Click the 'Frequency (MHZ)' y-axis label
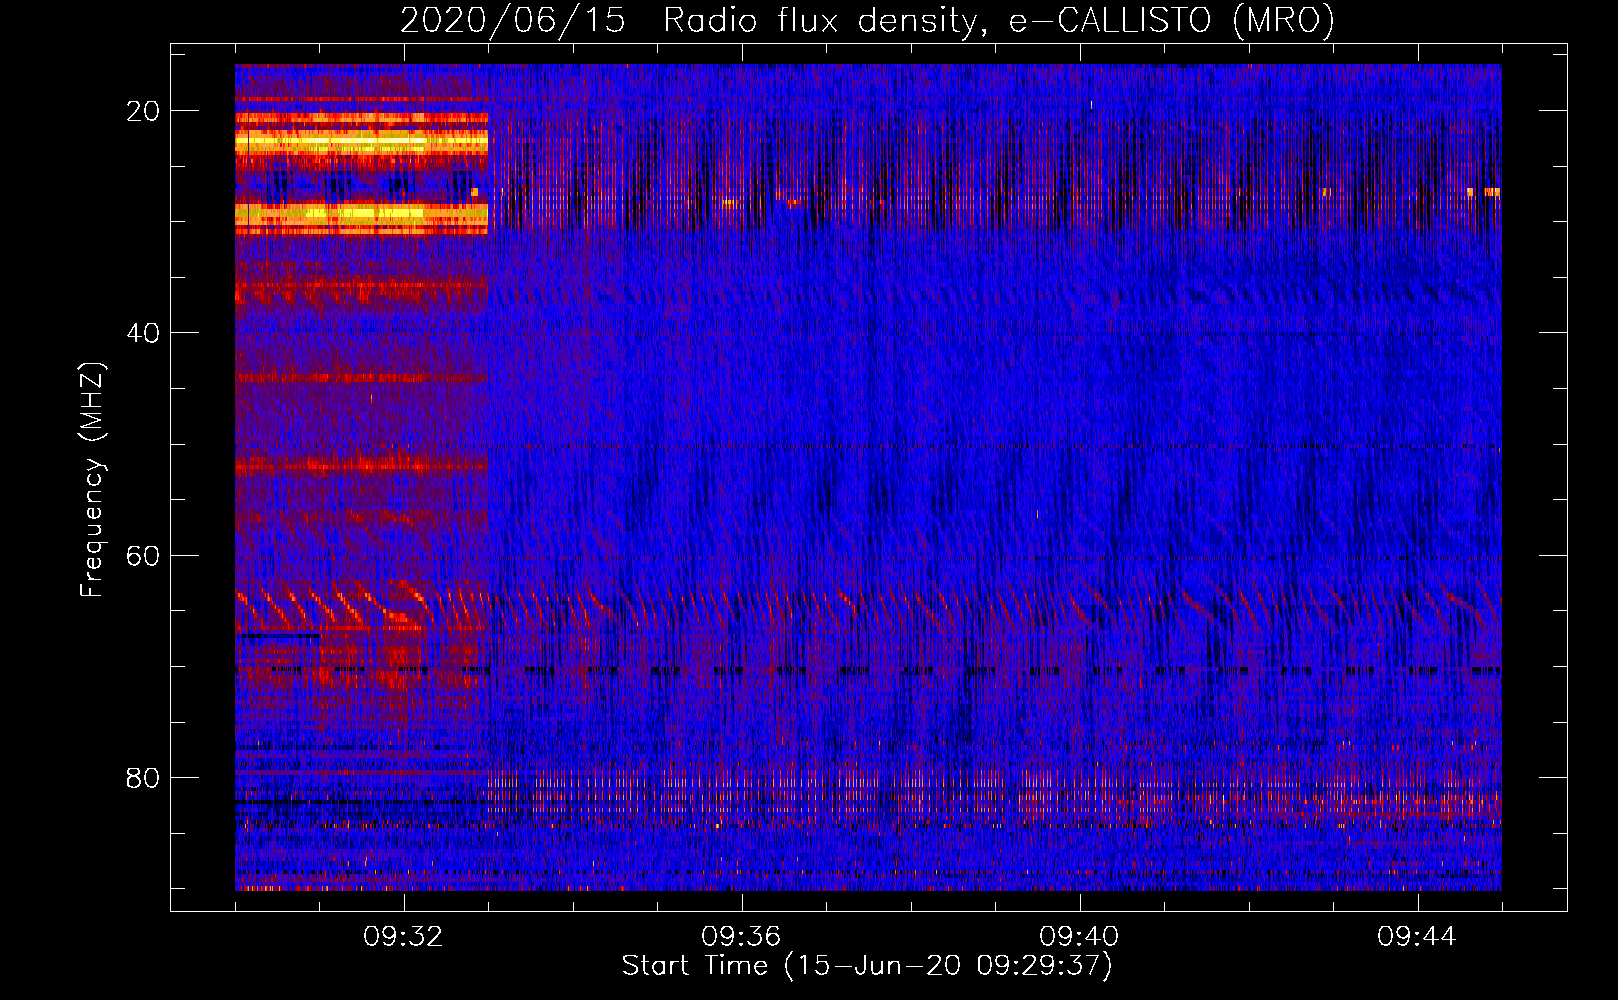The height and width of the screenshot is (1000, 1618). (92, 480)
